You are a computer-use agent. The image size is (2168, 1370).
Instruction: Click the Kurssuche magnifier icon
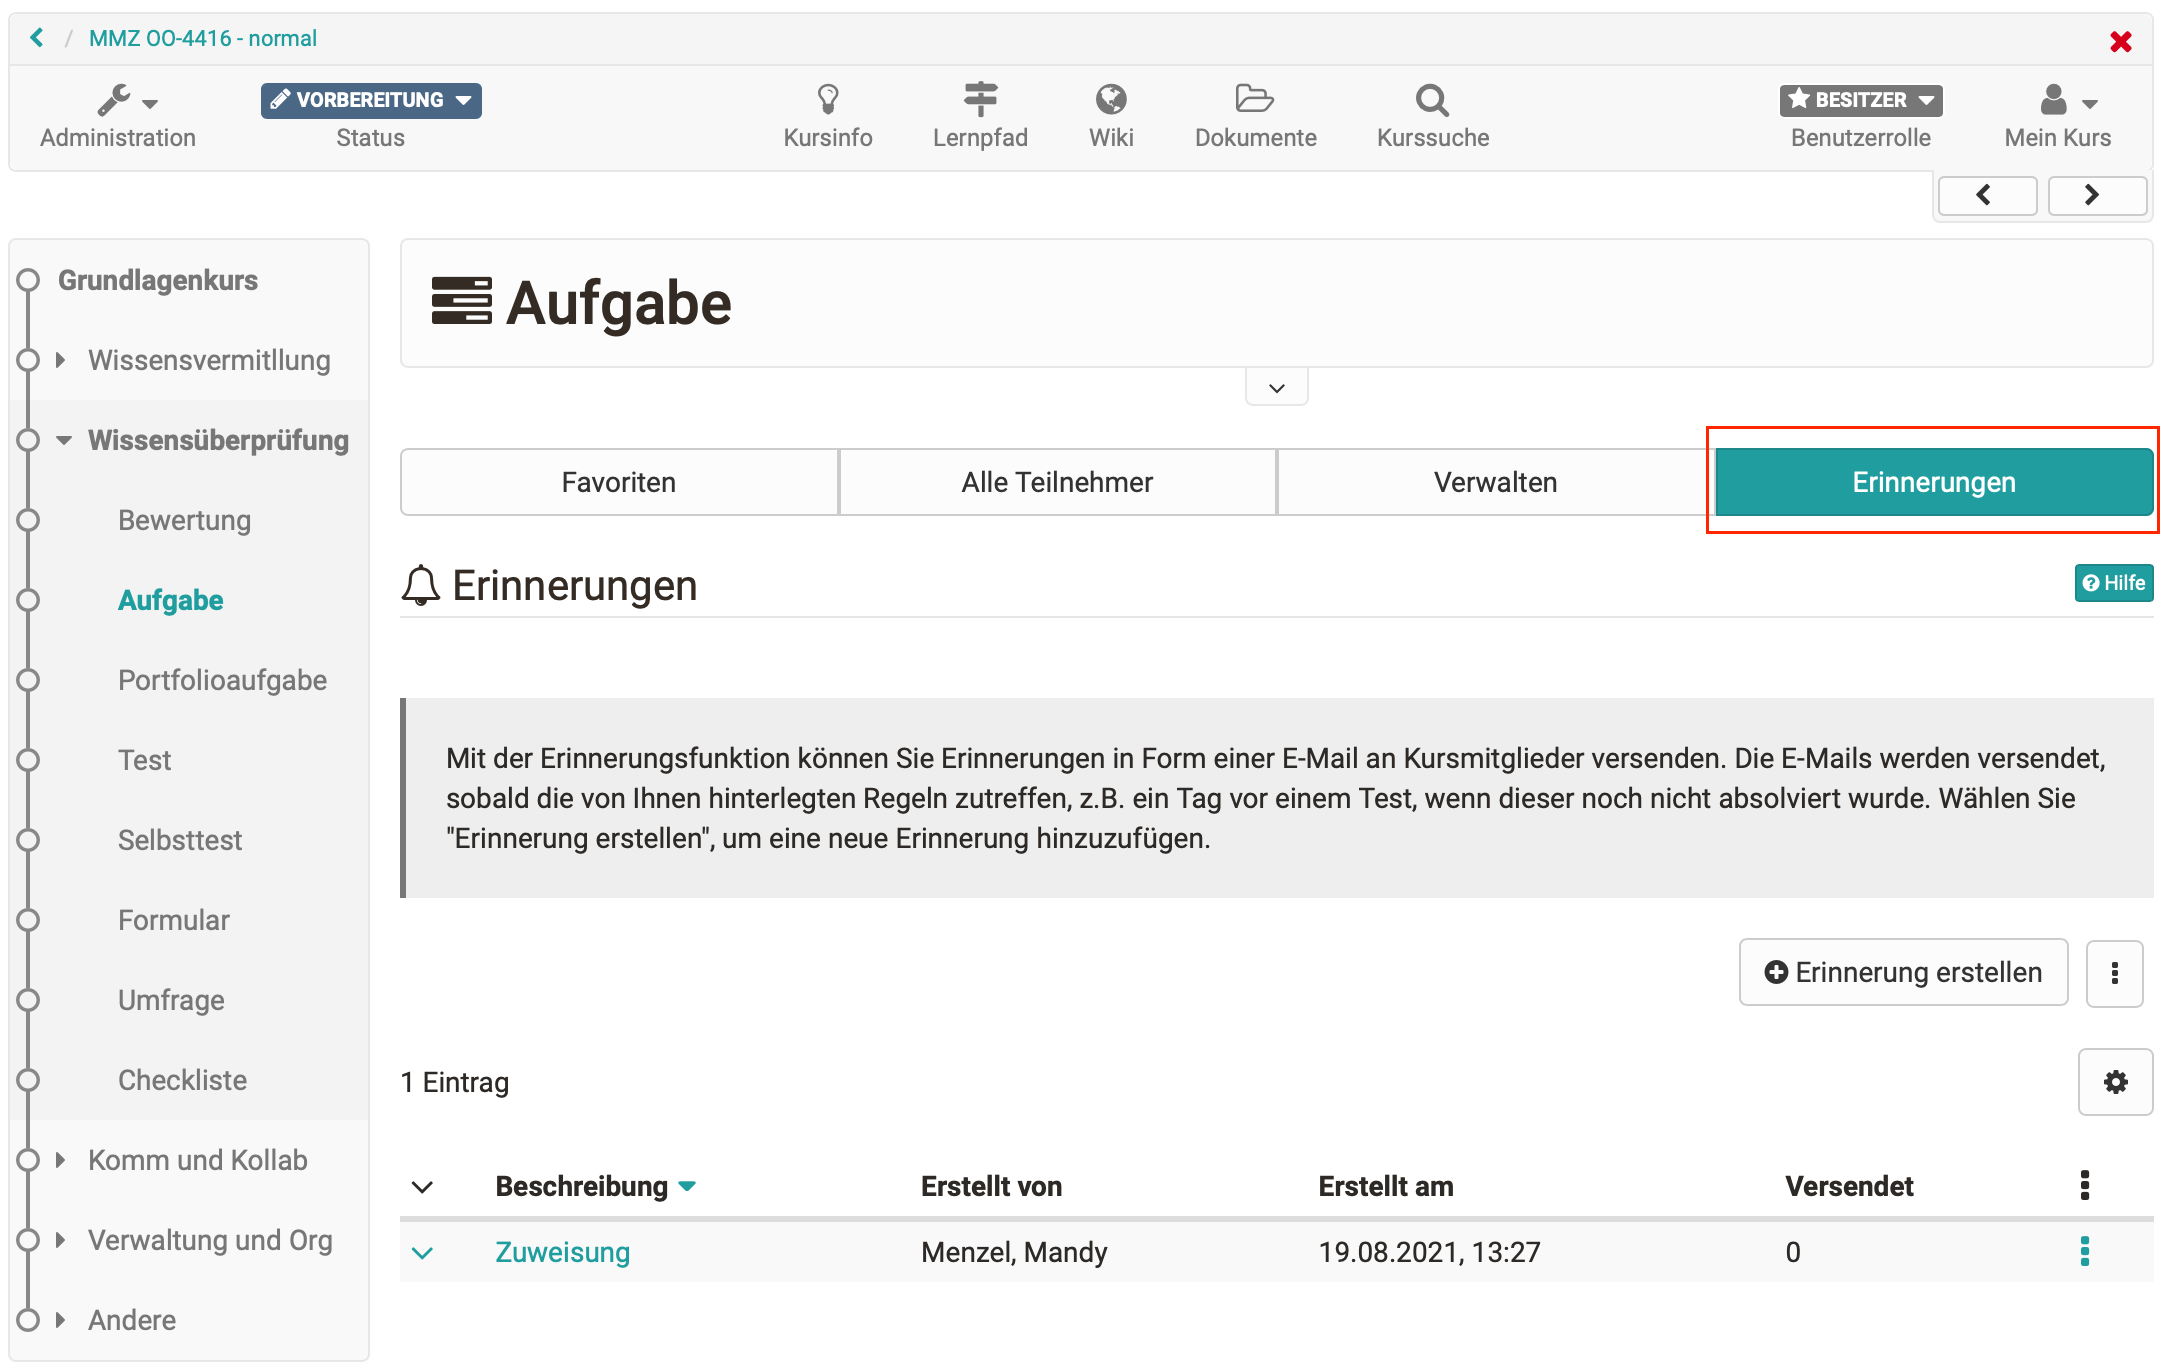tap(1432, 100)
